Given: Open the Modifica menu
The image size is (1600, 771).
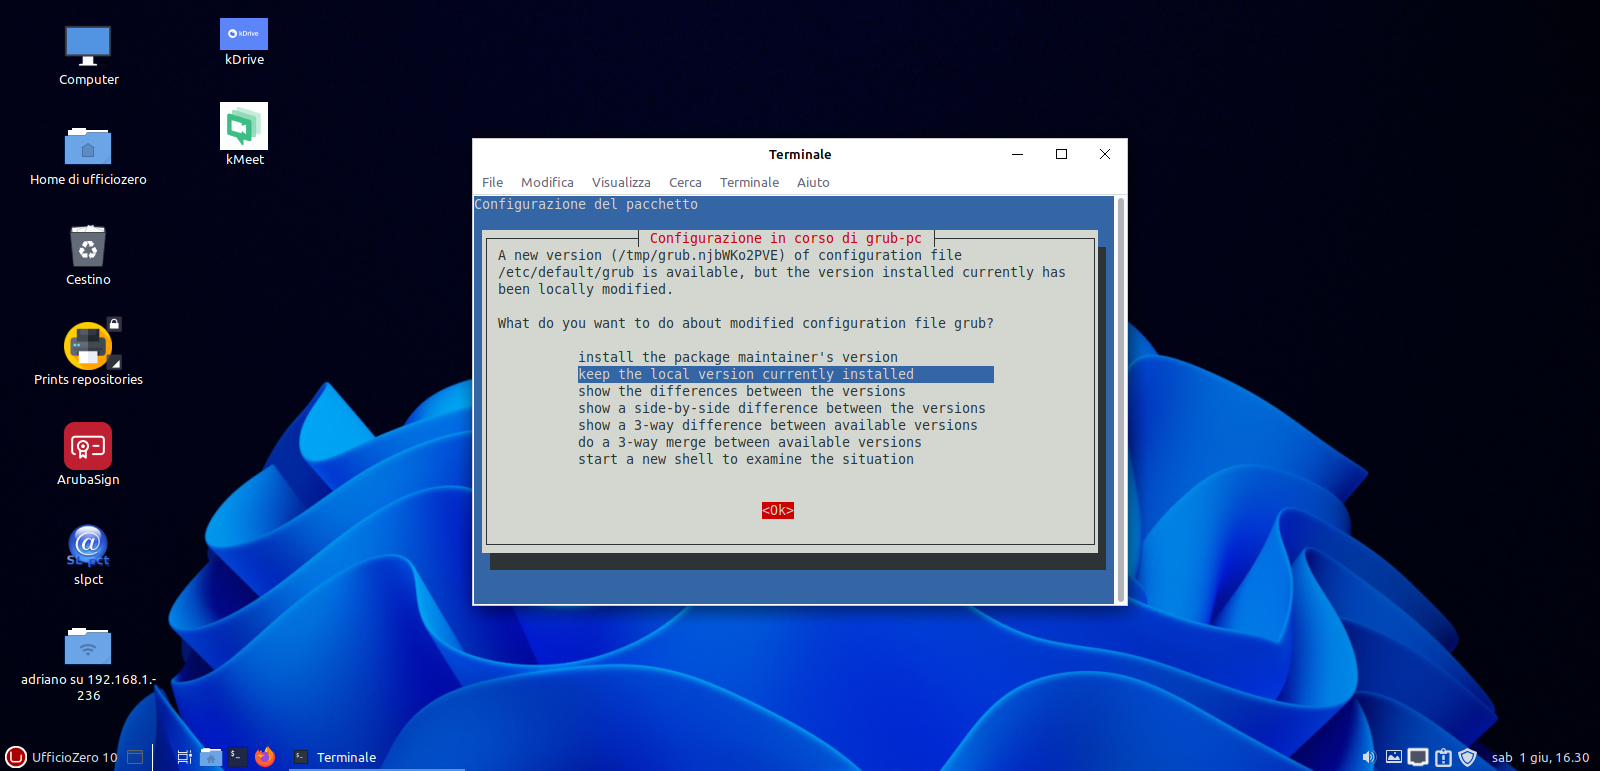Looking at the screenshot, I should click(547, 182).
